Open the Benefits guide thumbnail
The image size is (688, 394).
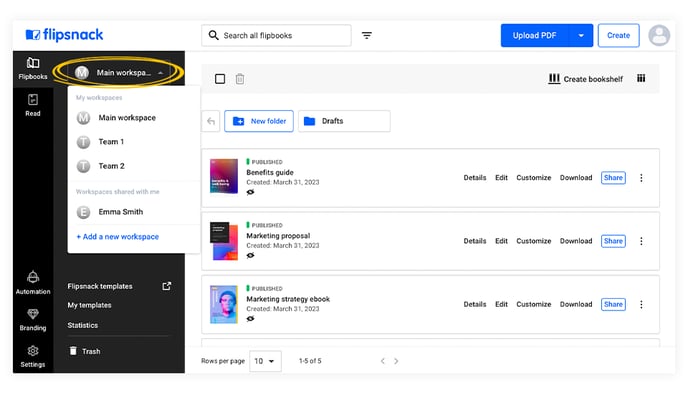[224, 176]
